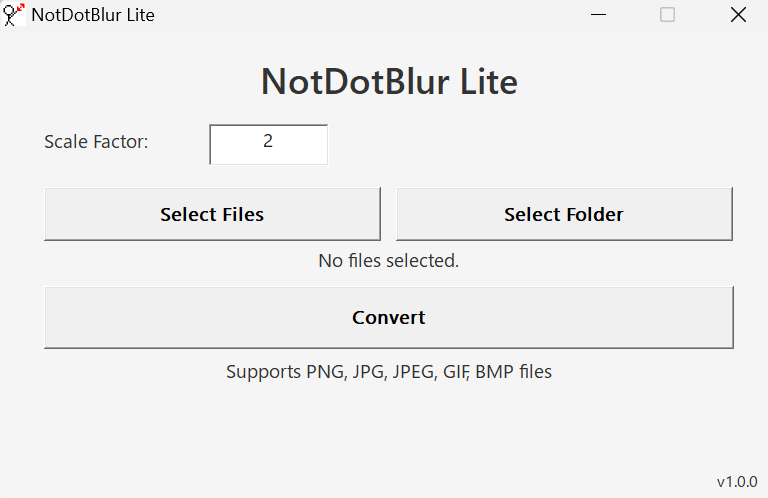The width and height of the screenshot is (768, 498).
Task: Click the word "Files" on Select Files button
Action: click(243, 214)
